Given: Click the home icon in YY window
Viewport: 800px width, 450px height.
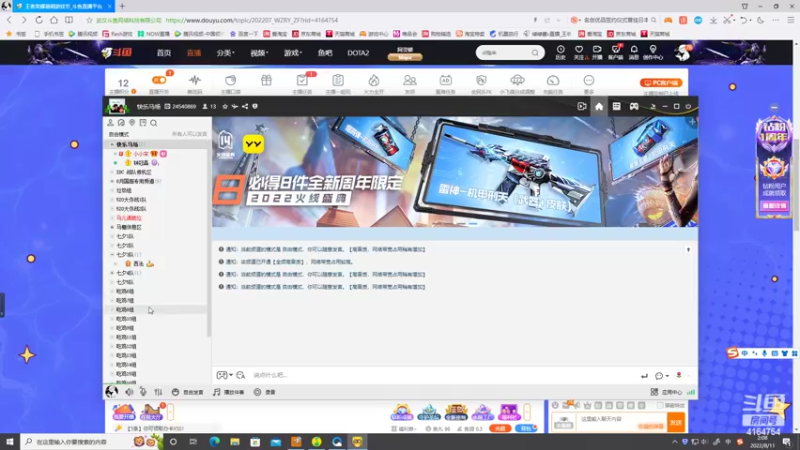Looking at the screenshot, I should coord(599,106).
